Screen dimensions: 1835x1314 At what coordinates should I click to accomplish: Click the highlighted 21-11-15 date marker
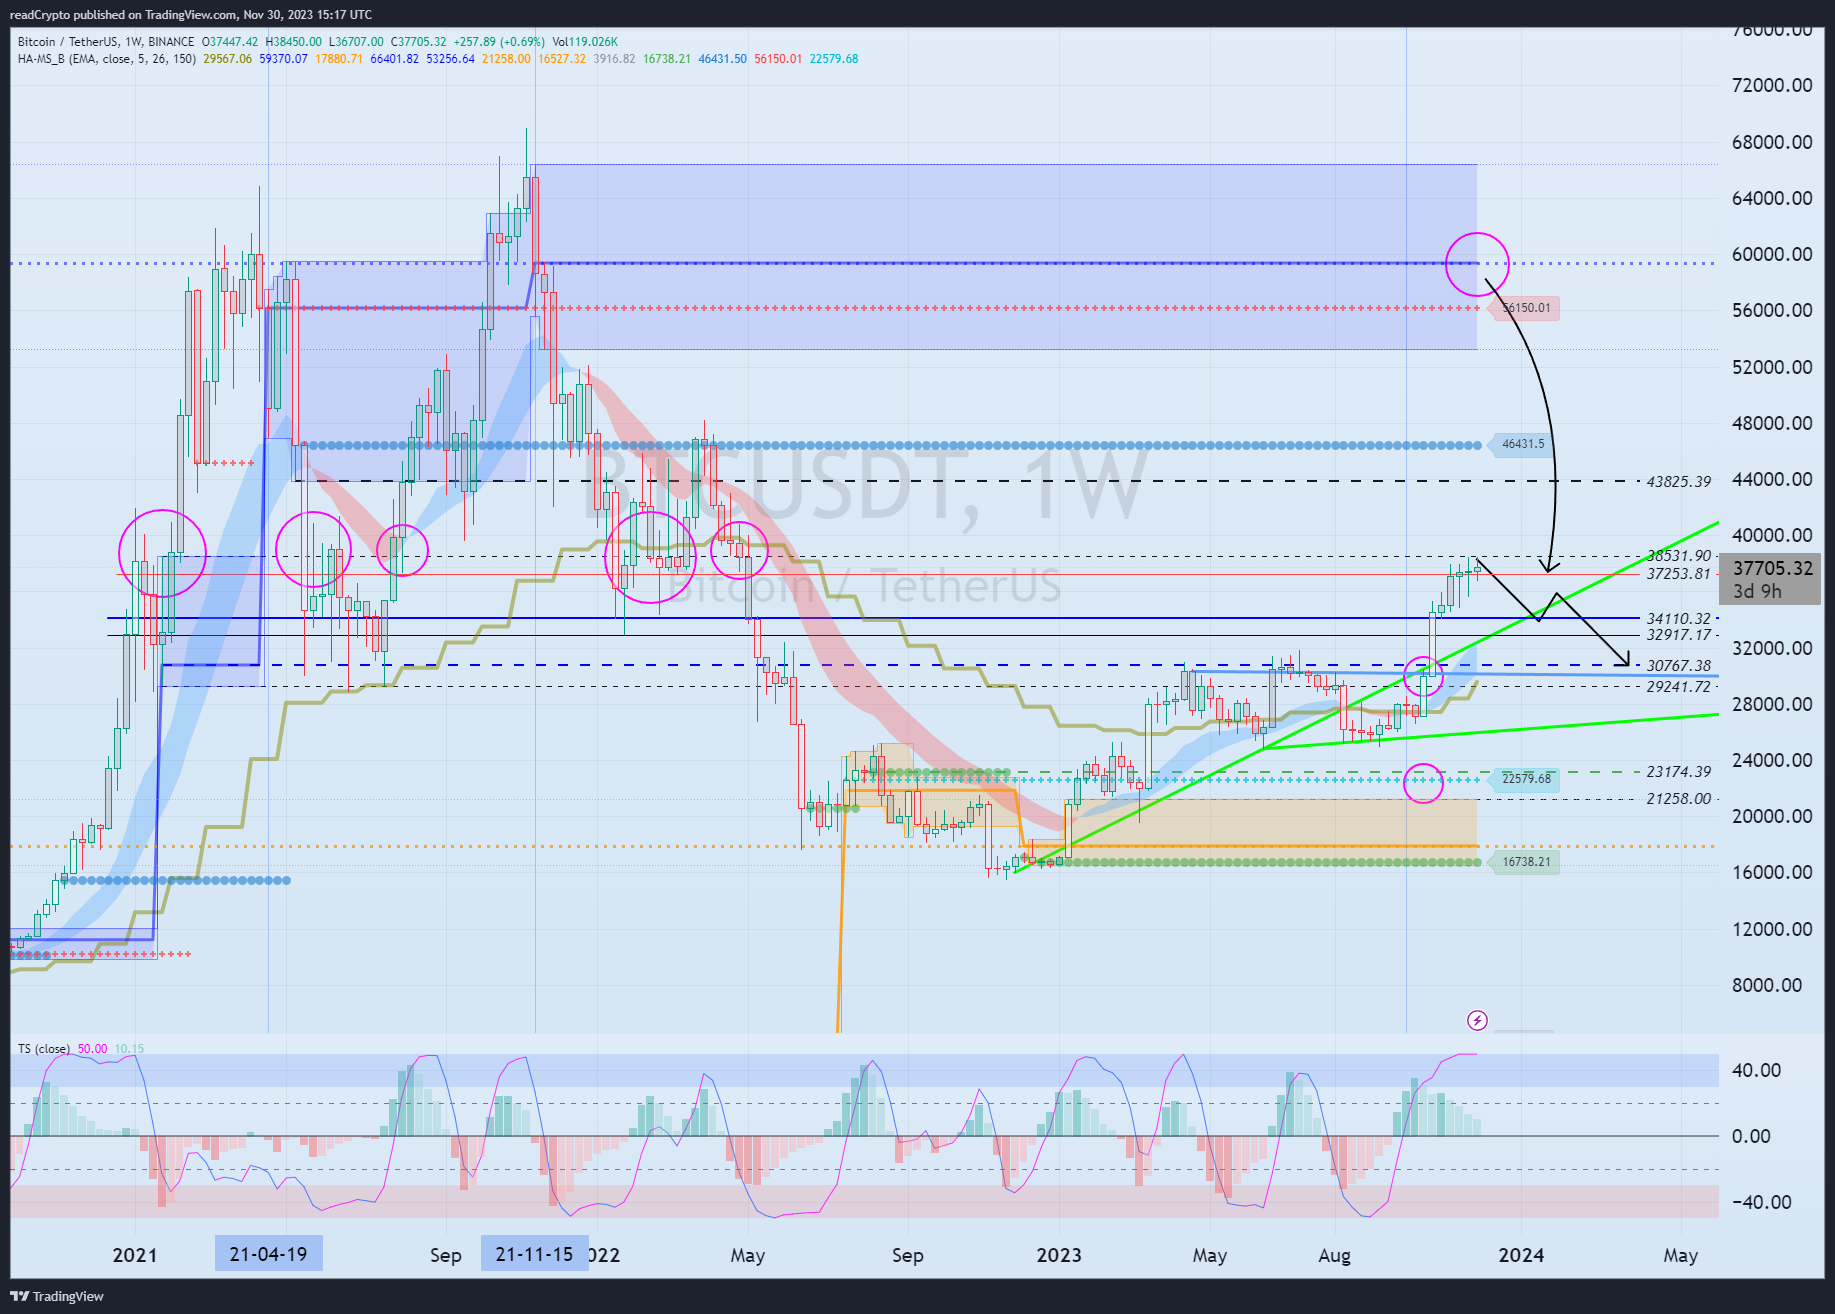coord(534,1254)
